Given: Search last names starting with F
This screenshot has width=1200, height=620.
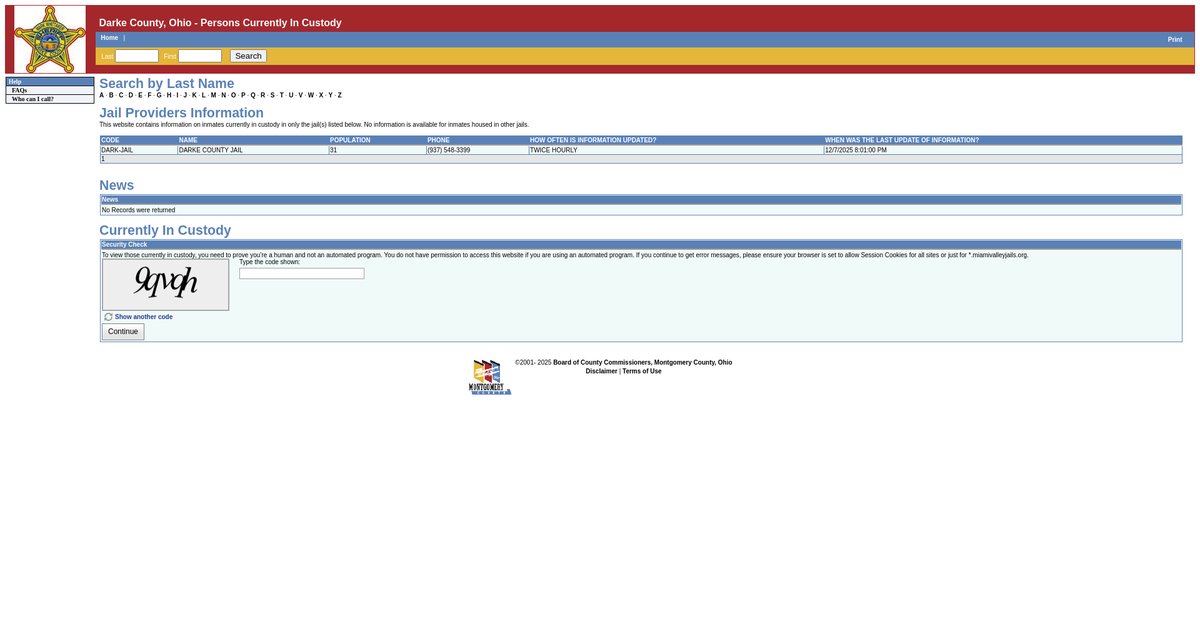Looking at the screenshot, I should 149,95.
